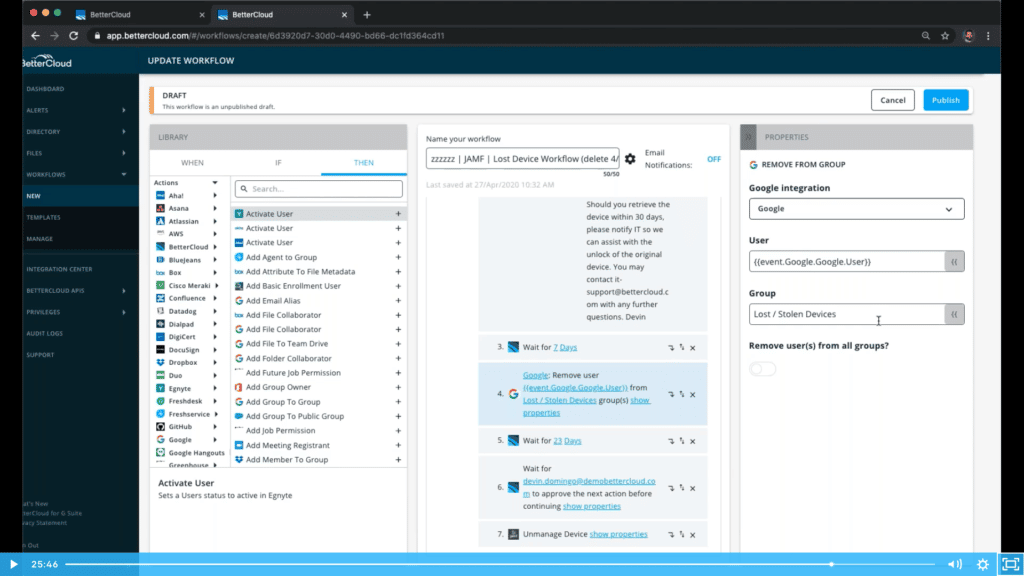
Task: Delete step 5 Wait for 23 Days
Action: click(x=693, y=441)
